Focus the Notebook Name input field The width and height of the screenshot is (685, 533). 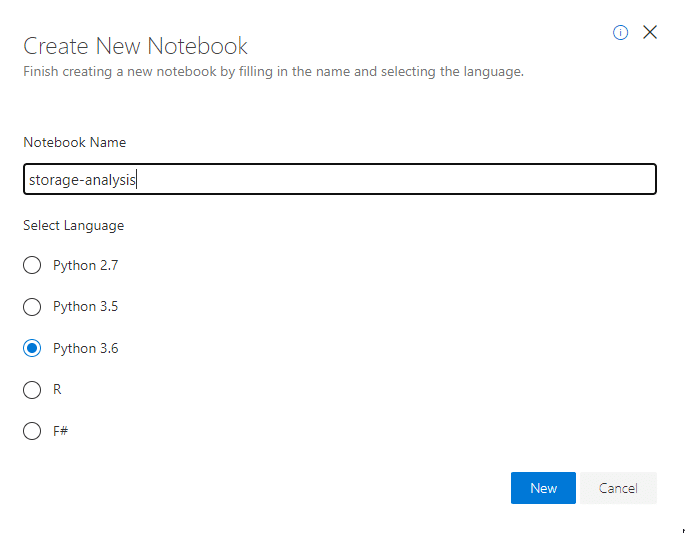[340, 179]
